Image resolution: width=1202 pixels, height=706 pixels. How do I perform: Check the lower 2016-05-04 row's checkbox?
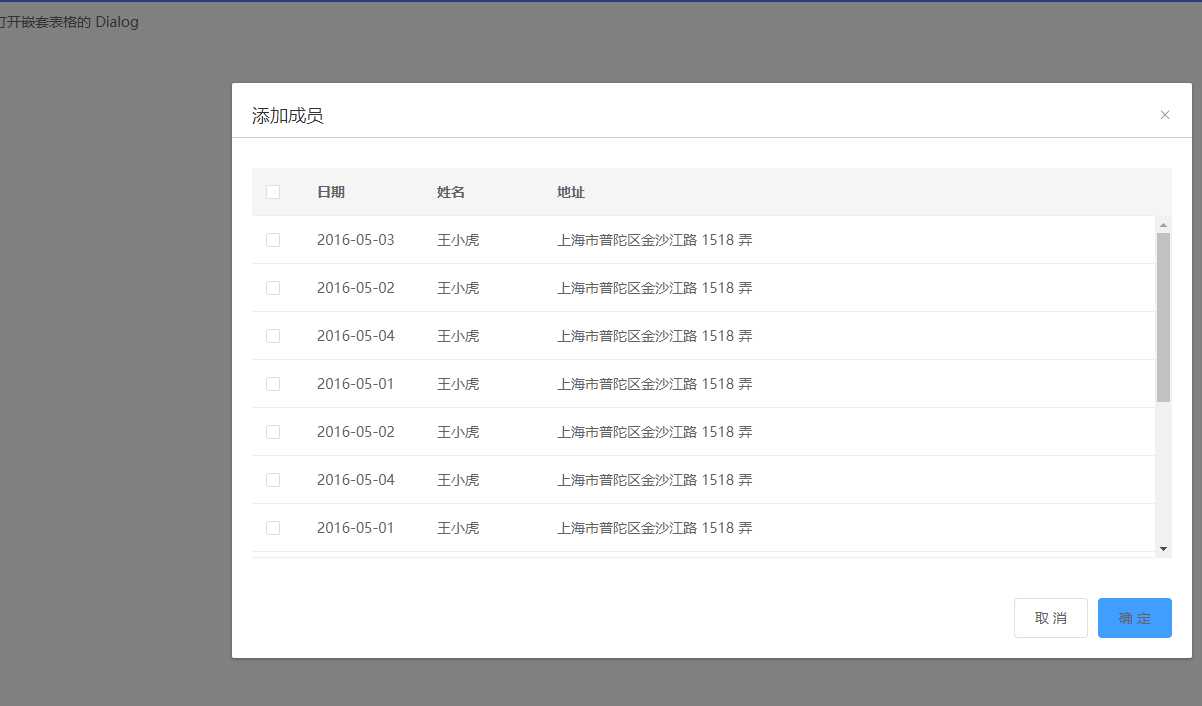pos(273,480)
